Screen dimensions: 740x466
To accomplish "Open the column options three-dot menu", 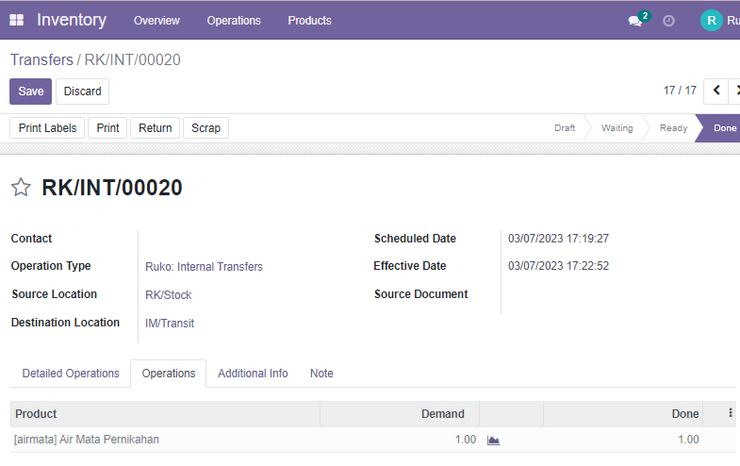I will click(x=730, y=413).
